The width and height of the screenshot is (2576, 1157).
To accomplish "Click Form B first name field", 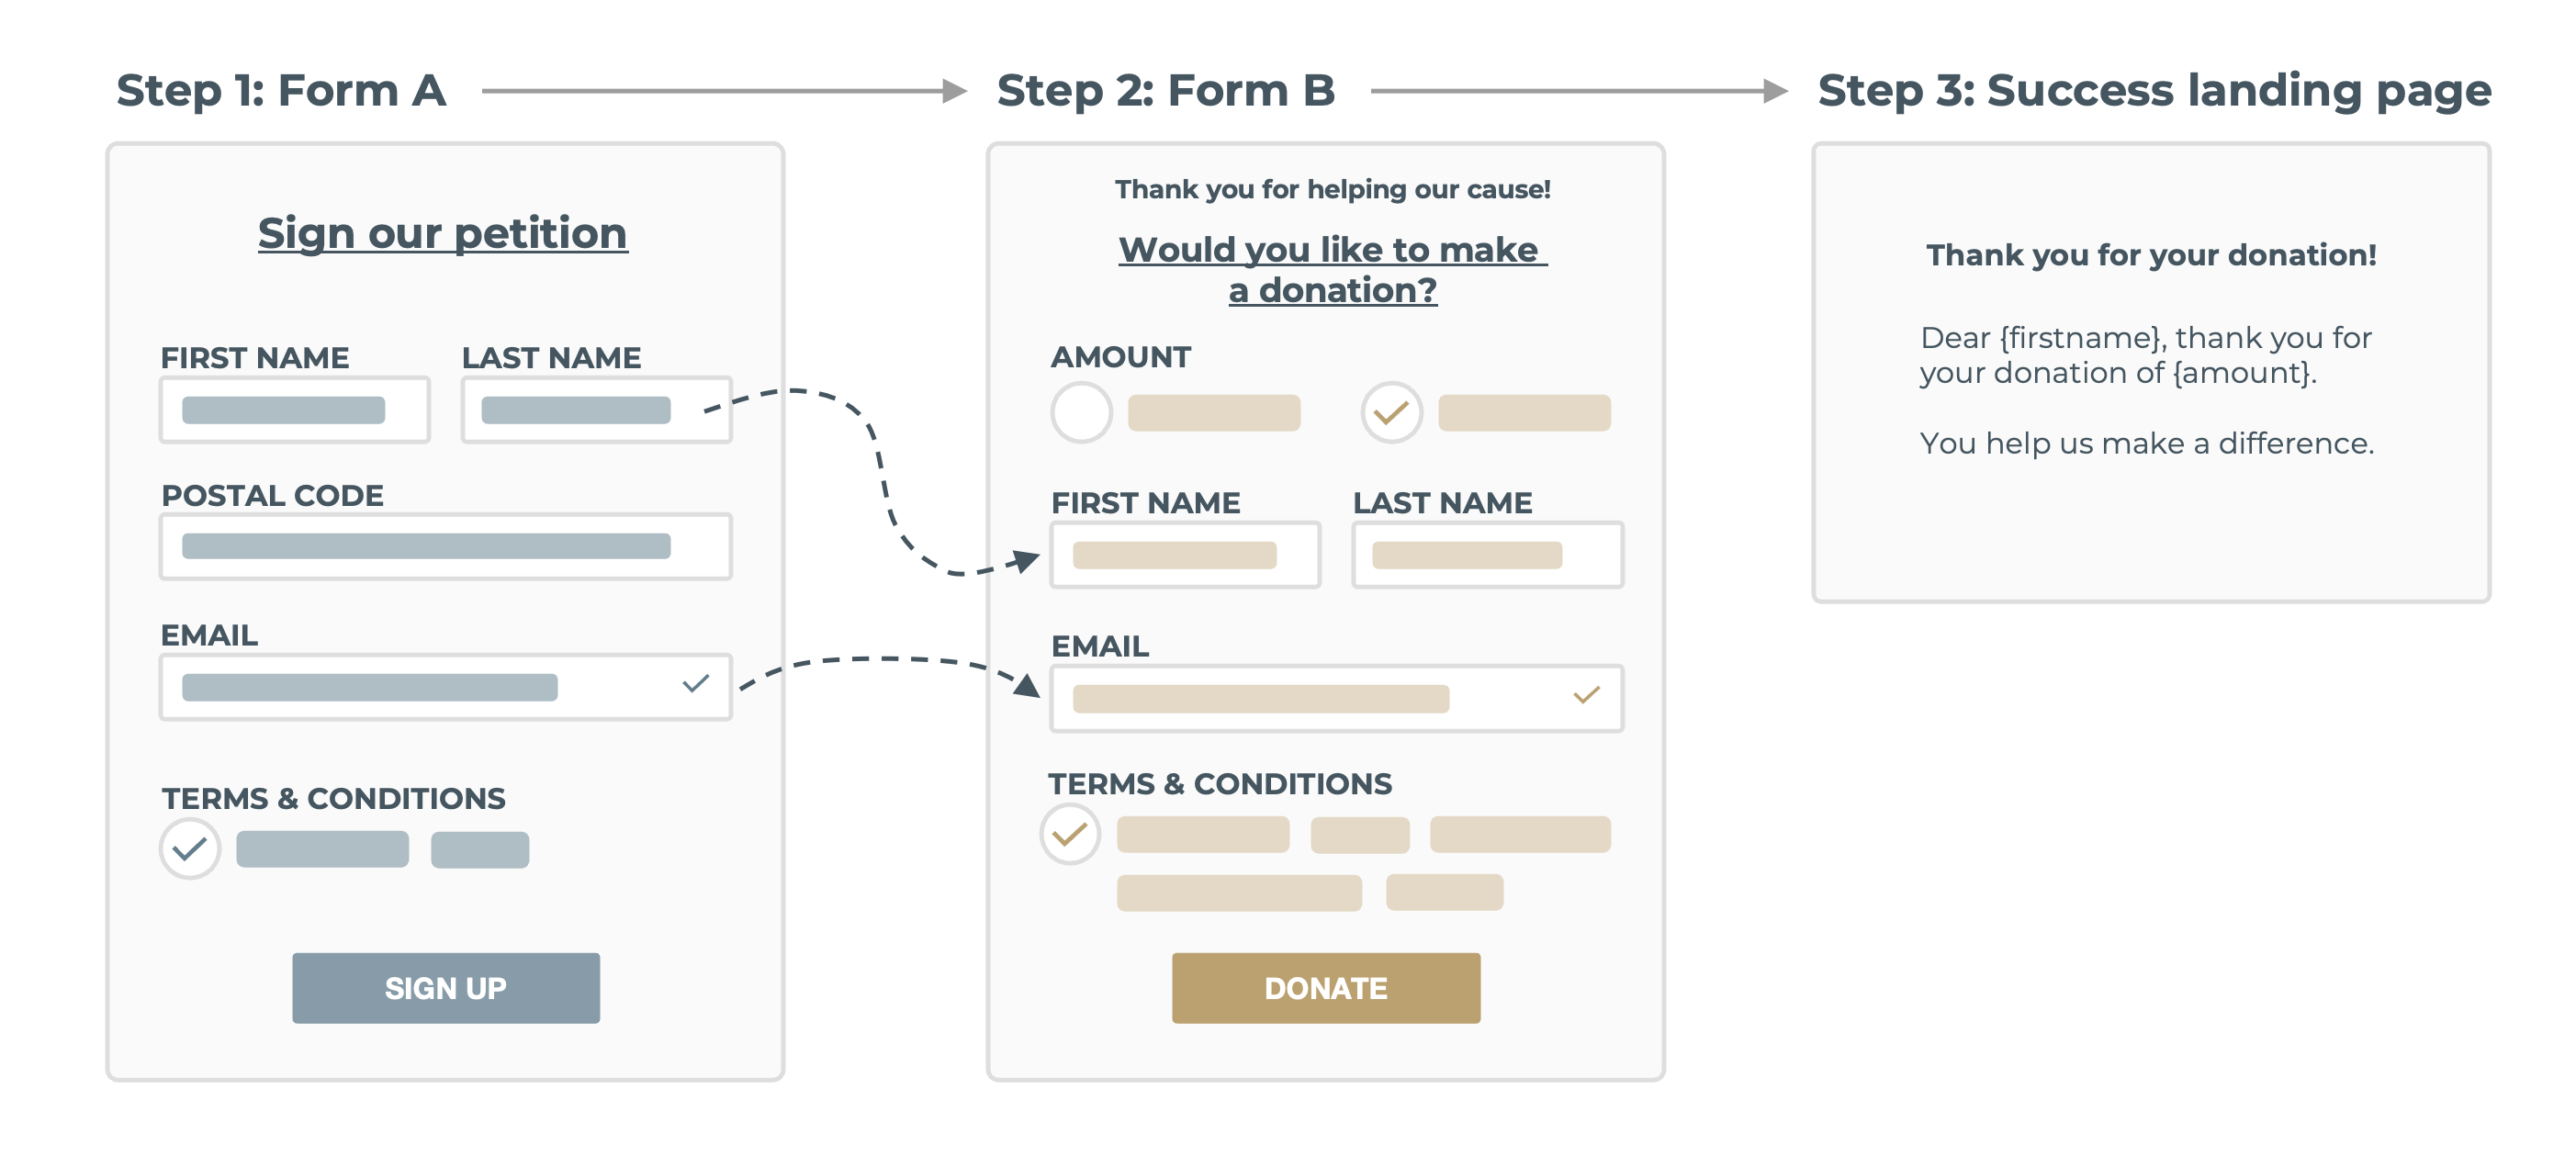I will point(1185,555).
